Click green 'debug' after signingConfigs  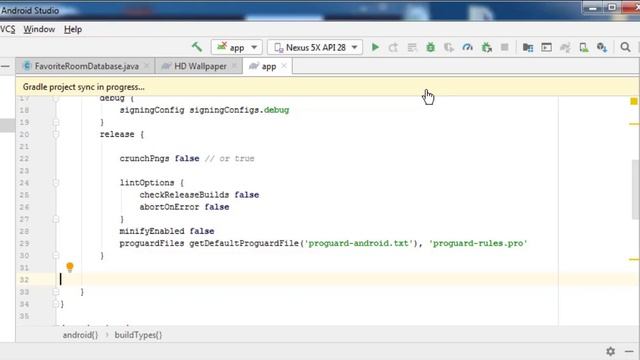[x=276, y=110]
